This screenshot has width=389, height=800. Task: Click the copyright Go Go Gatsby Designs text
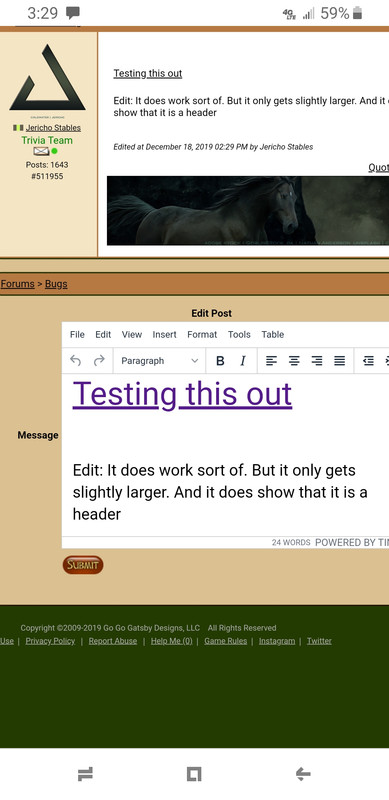(x=148, y=628)
